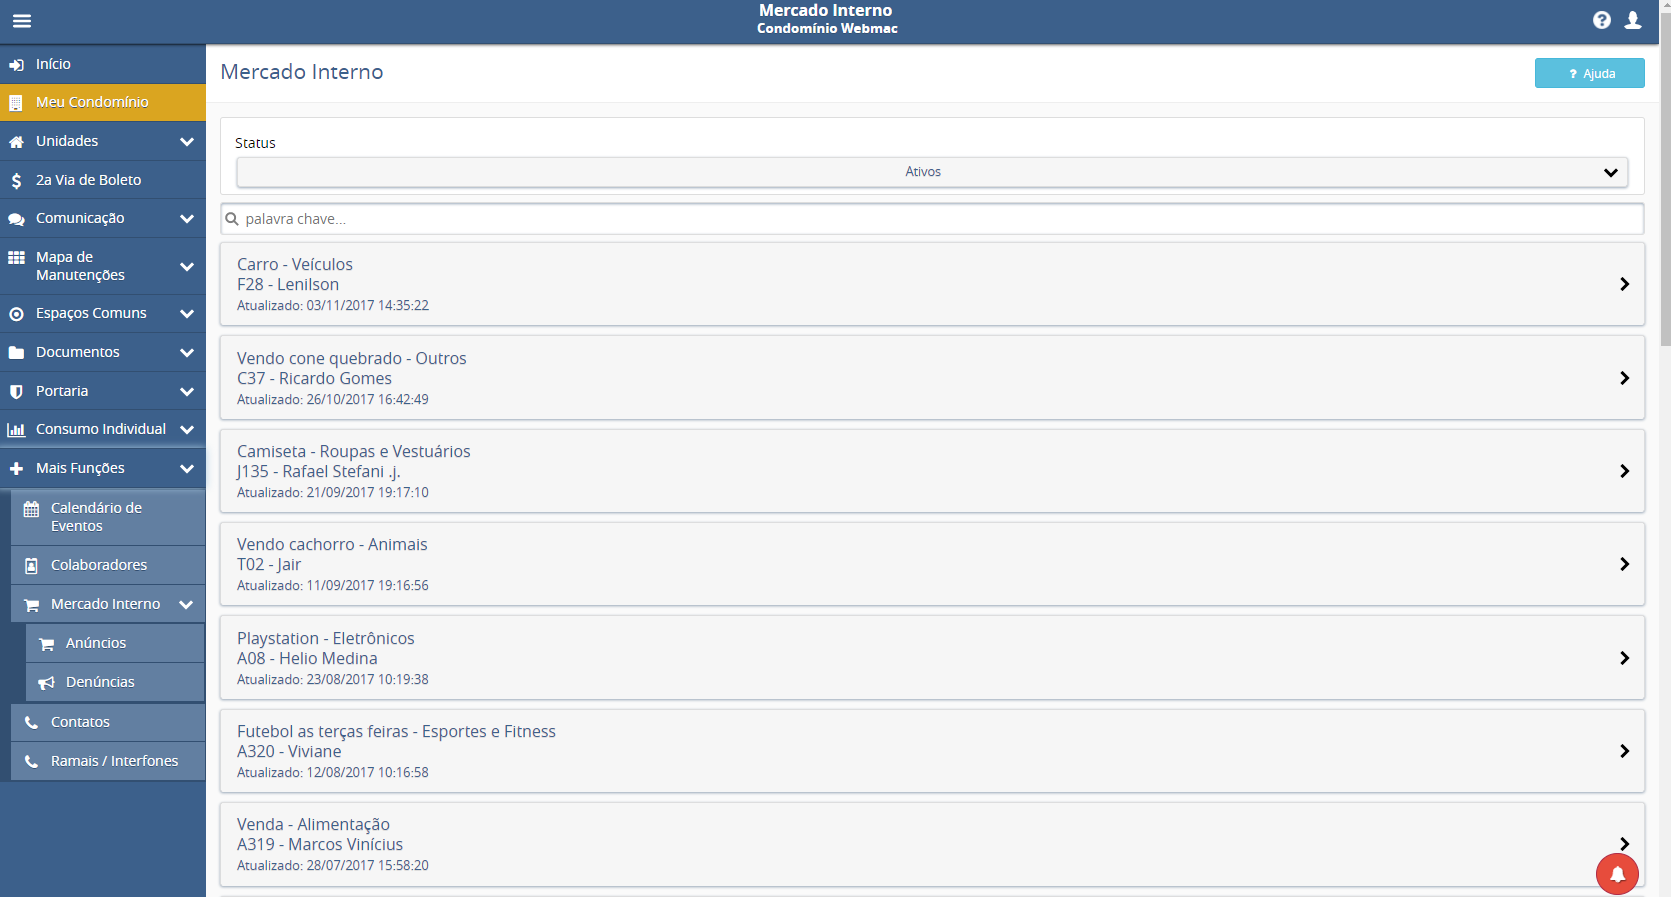Image resolution: width=1671 pixels, height=897 pixels.
Task: Open Anúncios submenu item
Action: (115, 643)
